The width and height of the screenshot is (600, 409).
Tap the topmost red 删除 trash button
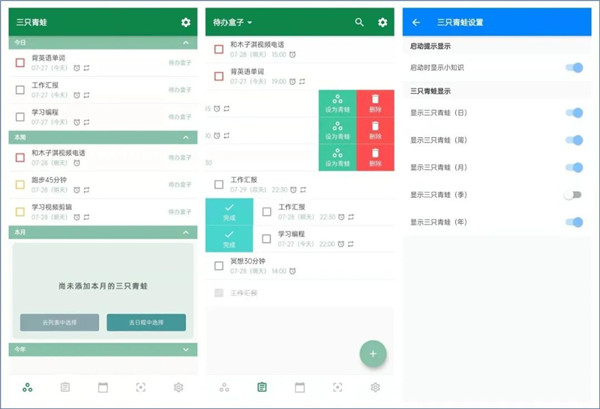[x=375, y=103]
